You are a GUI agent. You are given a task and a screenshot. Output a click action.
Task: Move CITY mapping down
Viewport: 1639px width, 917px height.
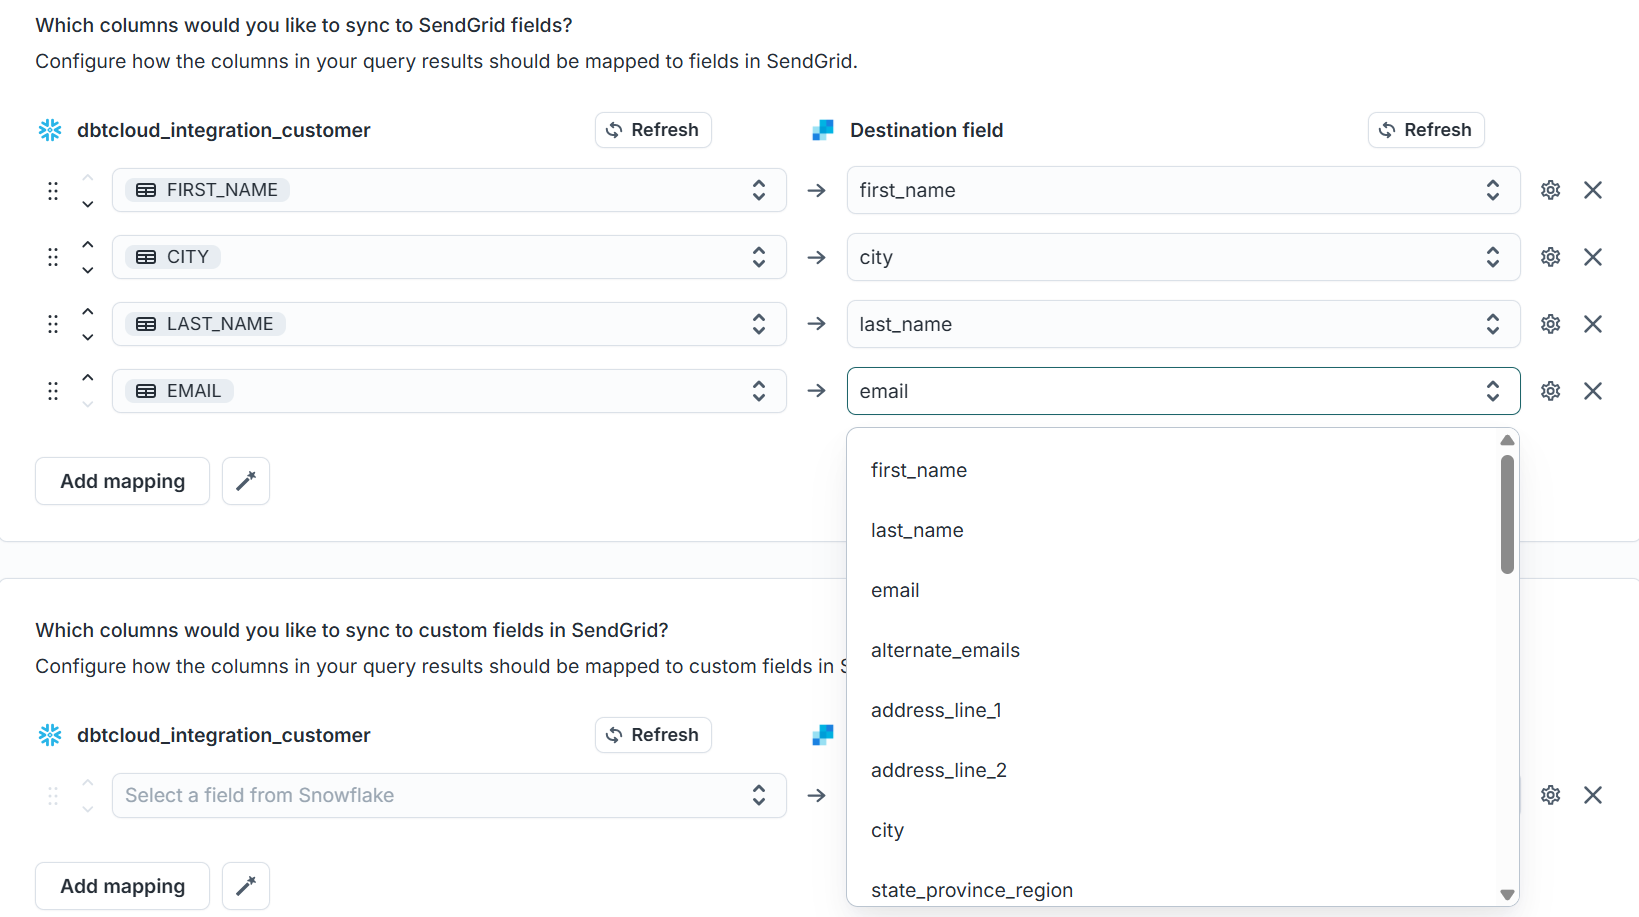88,270
